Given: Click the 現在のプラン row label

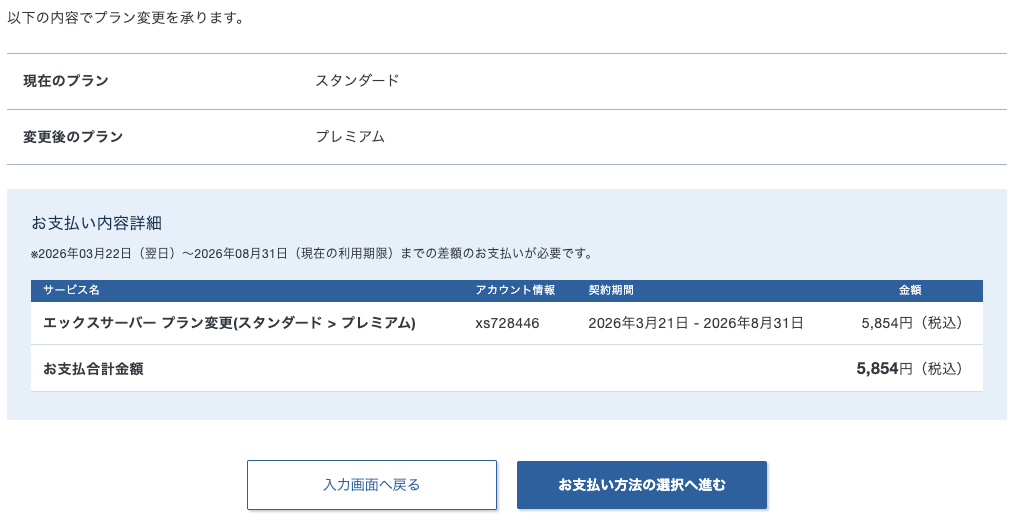Looking at the screenshot, I should coord(66,81).
